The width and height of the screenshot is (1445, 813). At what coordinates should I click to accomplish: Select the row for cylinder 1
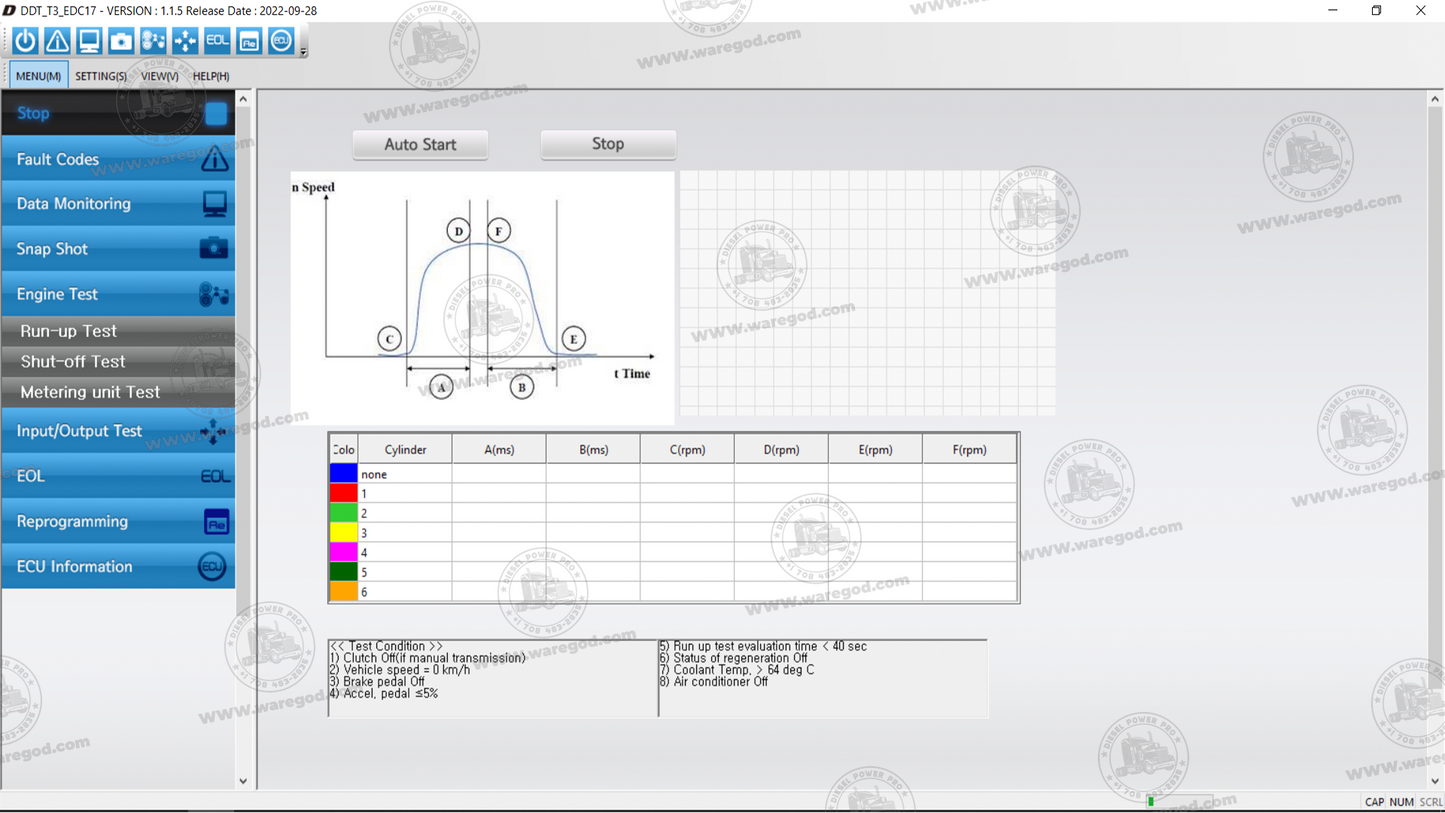pyautogui.click(x=400, y=493)
